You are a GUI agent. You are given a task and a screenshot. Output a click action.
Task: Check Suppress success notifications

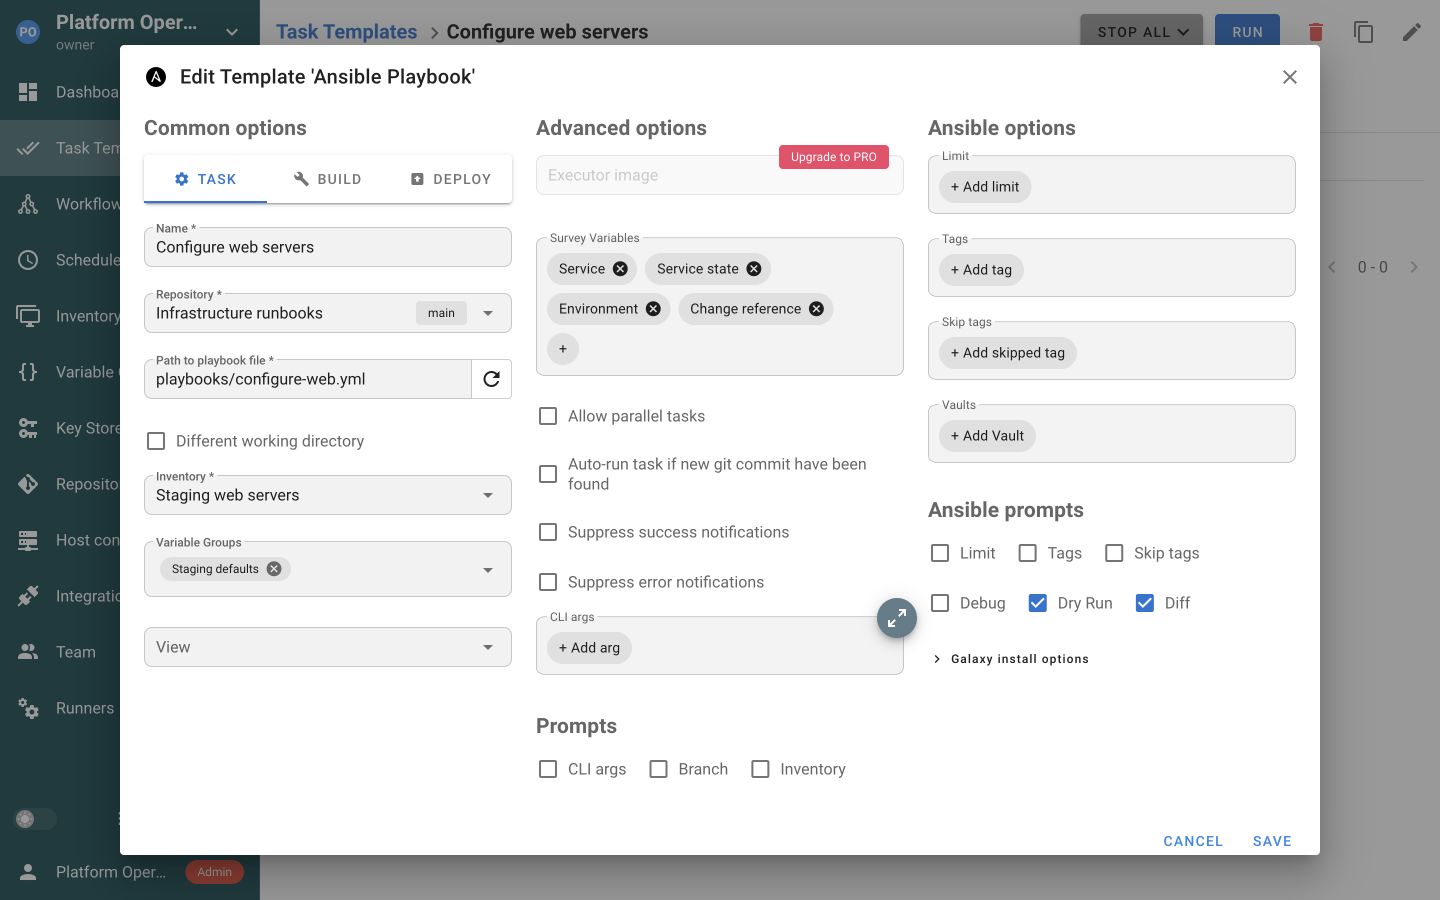[548, 532]
